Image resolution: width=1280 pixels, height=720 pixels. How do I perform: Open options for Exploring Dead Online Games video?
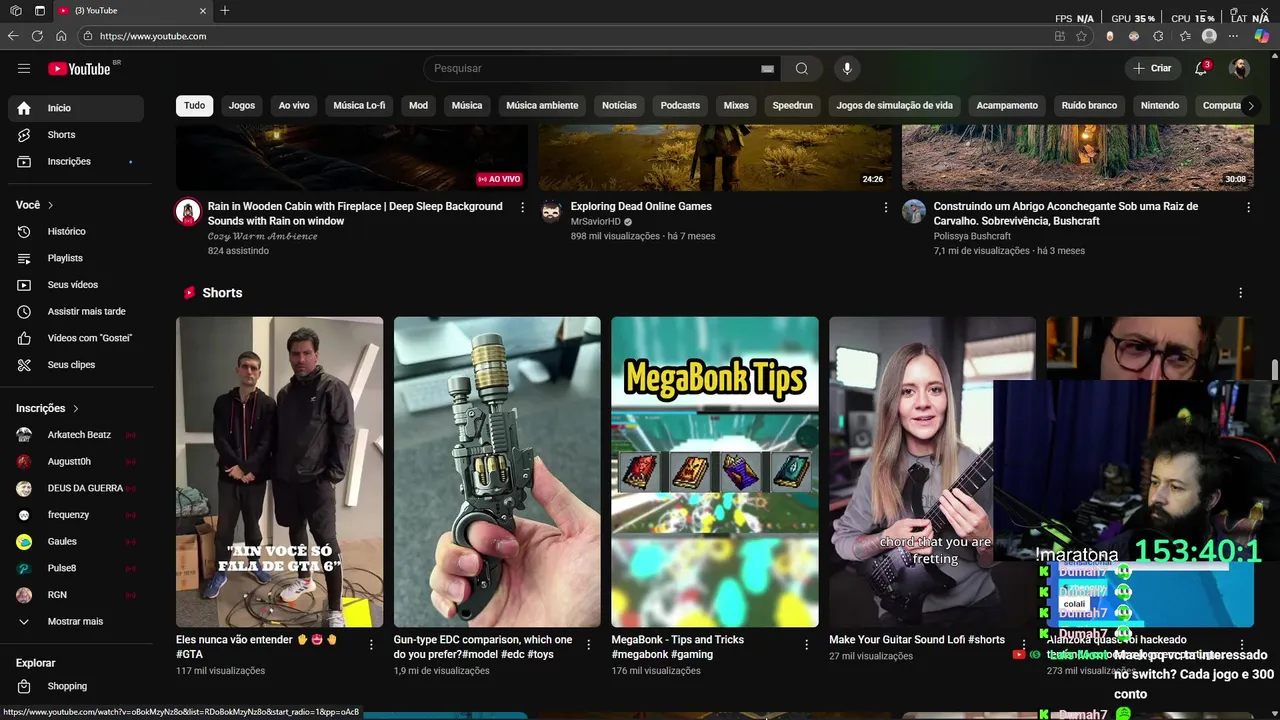(x=885, y=207)
